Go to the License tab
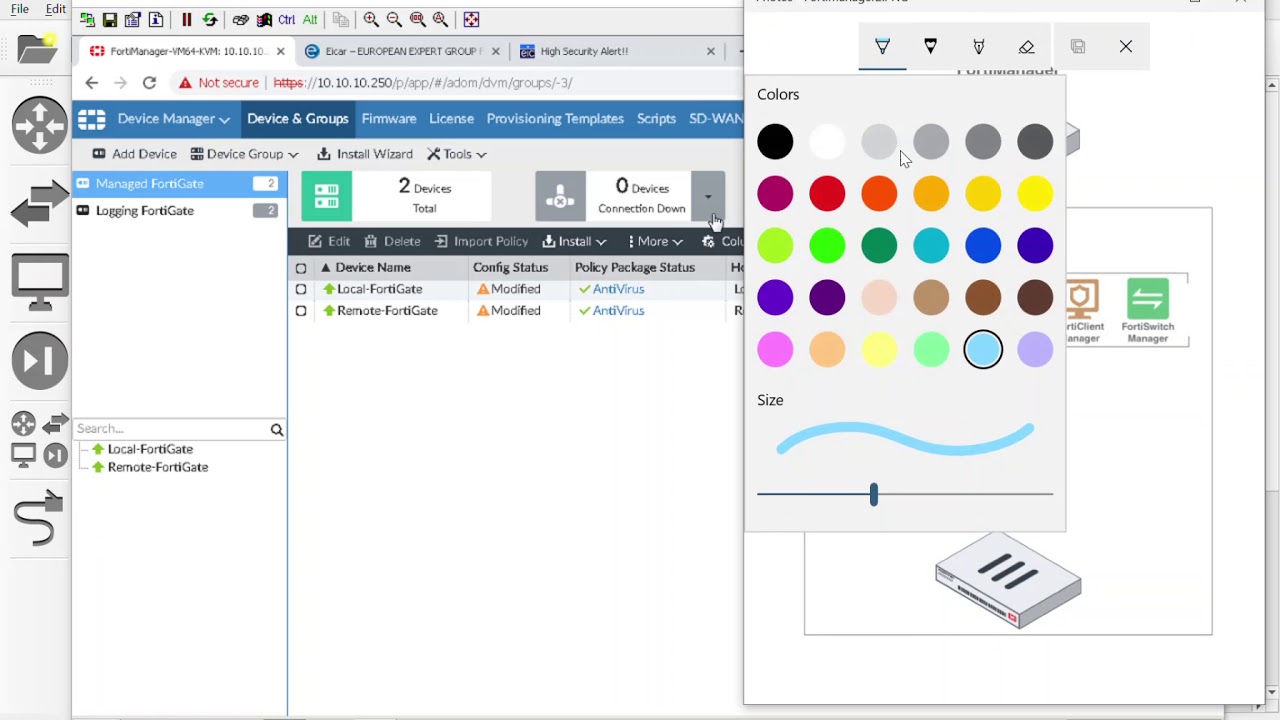This screenshot has height=720, width=1280. pyautogui.click(x=451, y=119)
